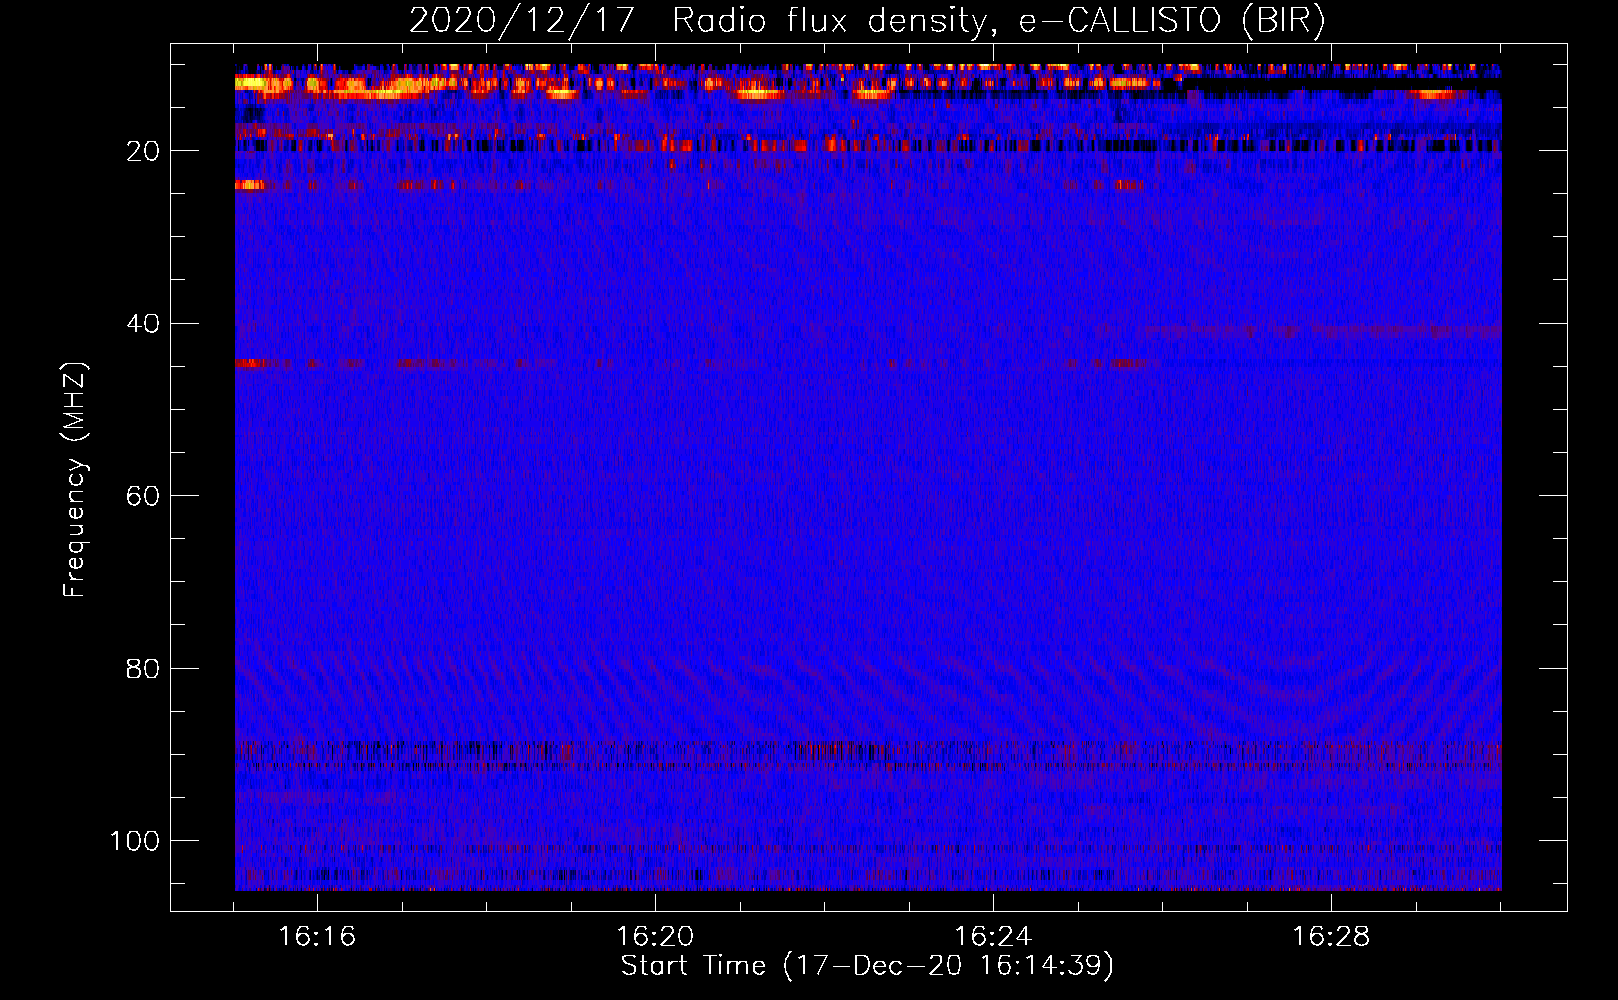Click the 40 MHz frequency tick label
Image resolution: width=1618 pixels, height=1000 pixels.
click(x=143, y=324)
